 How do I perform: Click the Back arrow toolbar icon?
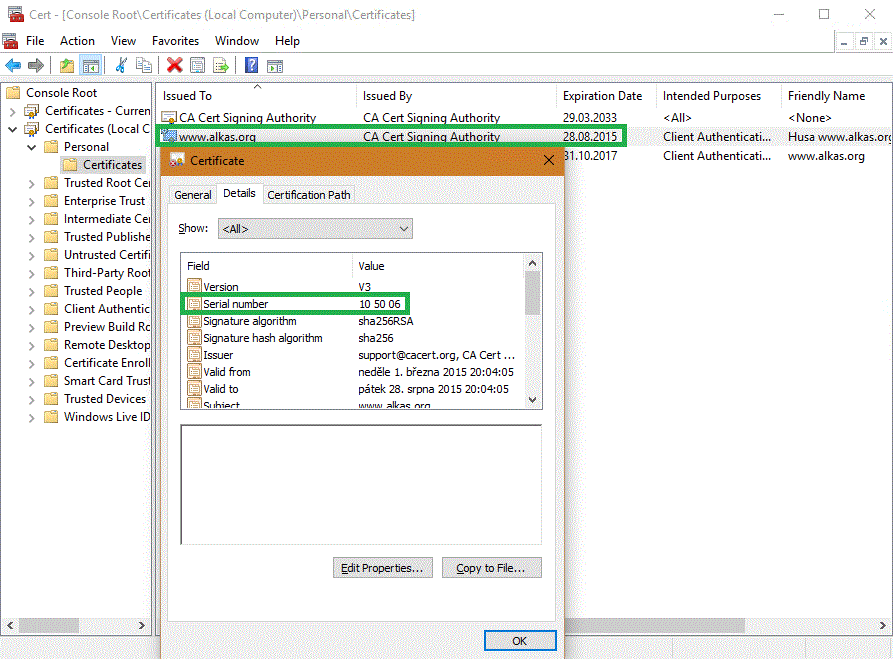[x=13, y=65]
